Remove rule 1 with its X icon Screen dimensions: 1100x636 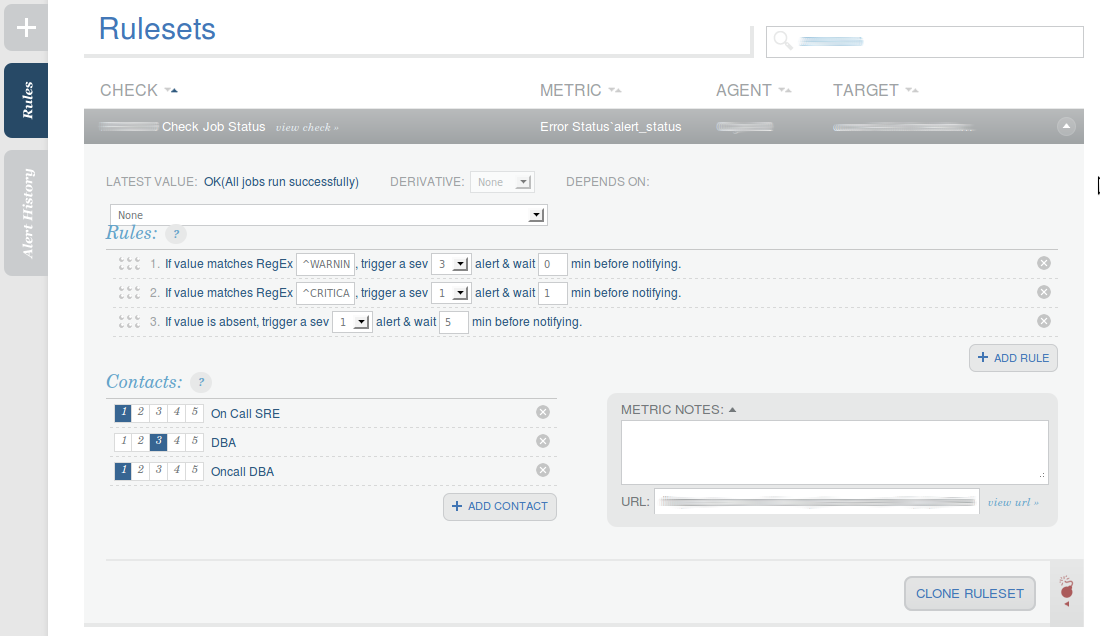click(x=1043, y=262)
